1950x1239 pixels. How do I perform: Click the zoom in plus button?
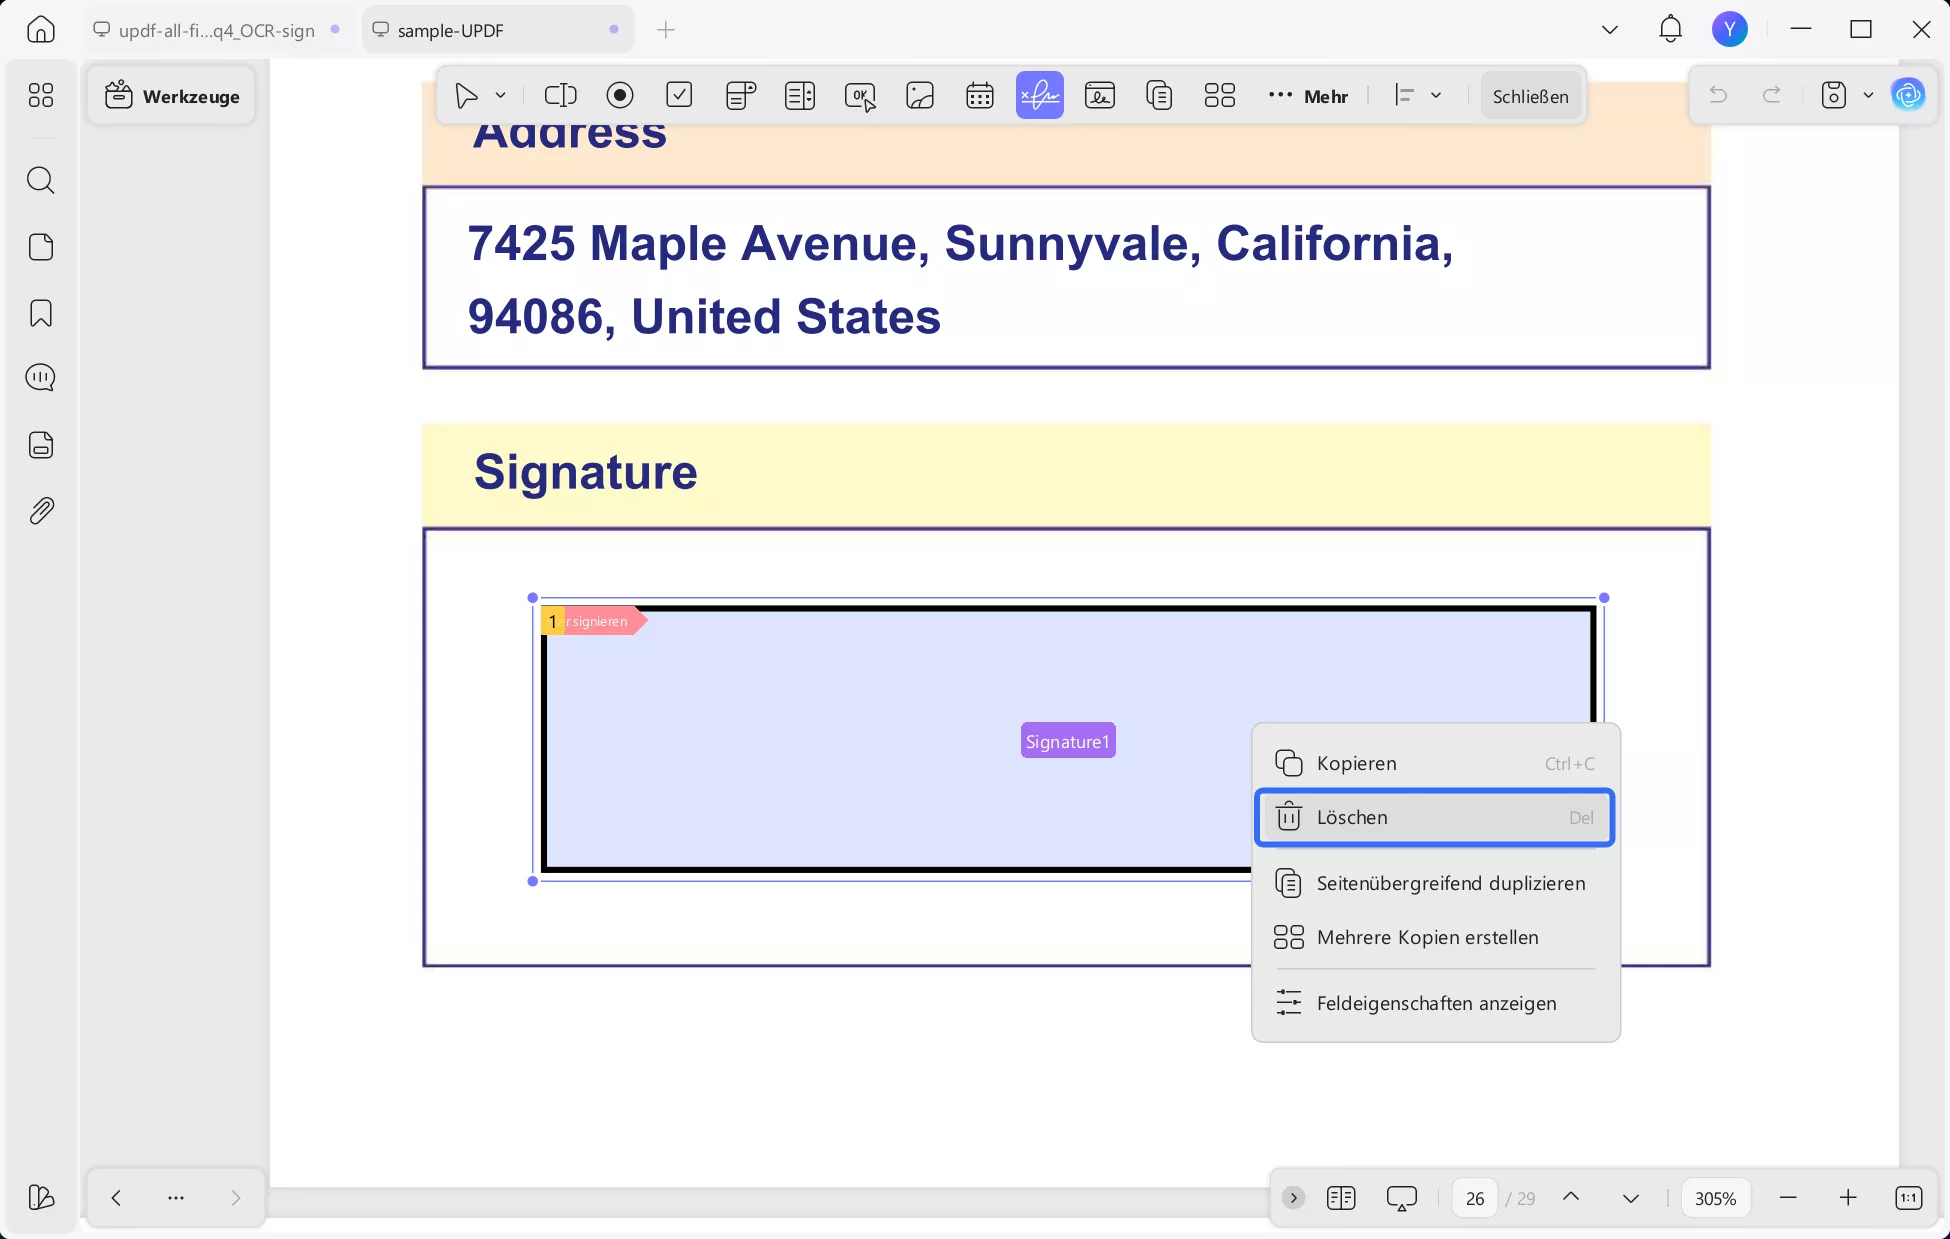coord(1848,1198)
